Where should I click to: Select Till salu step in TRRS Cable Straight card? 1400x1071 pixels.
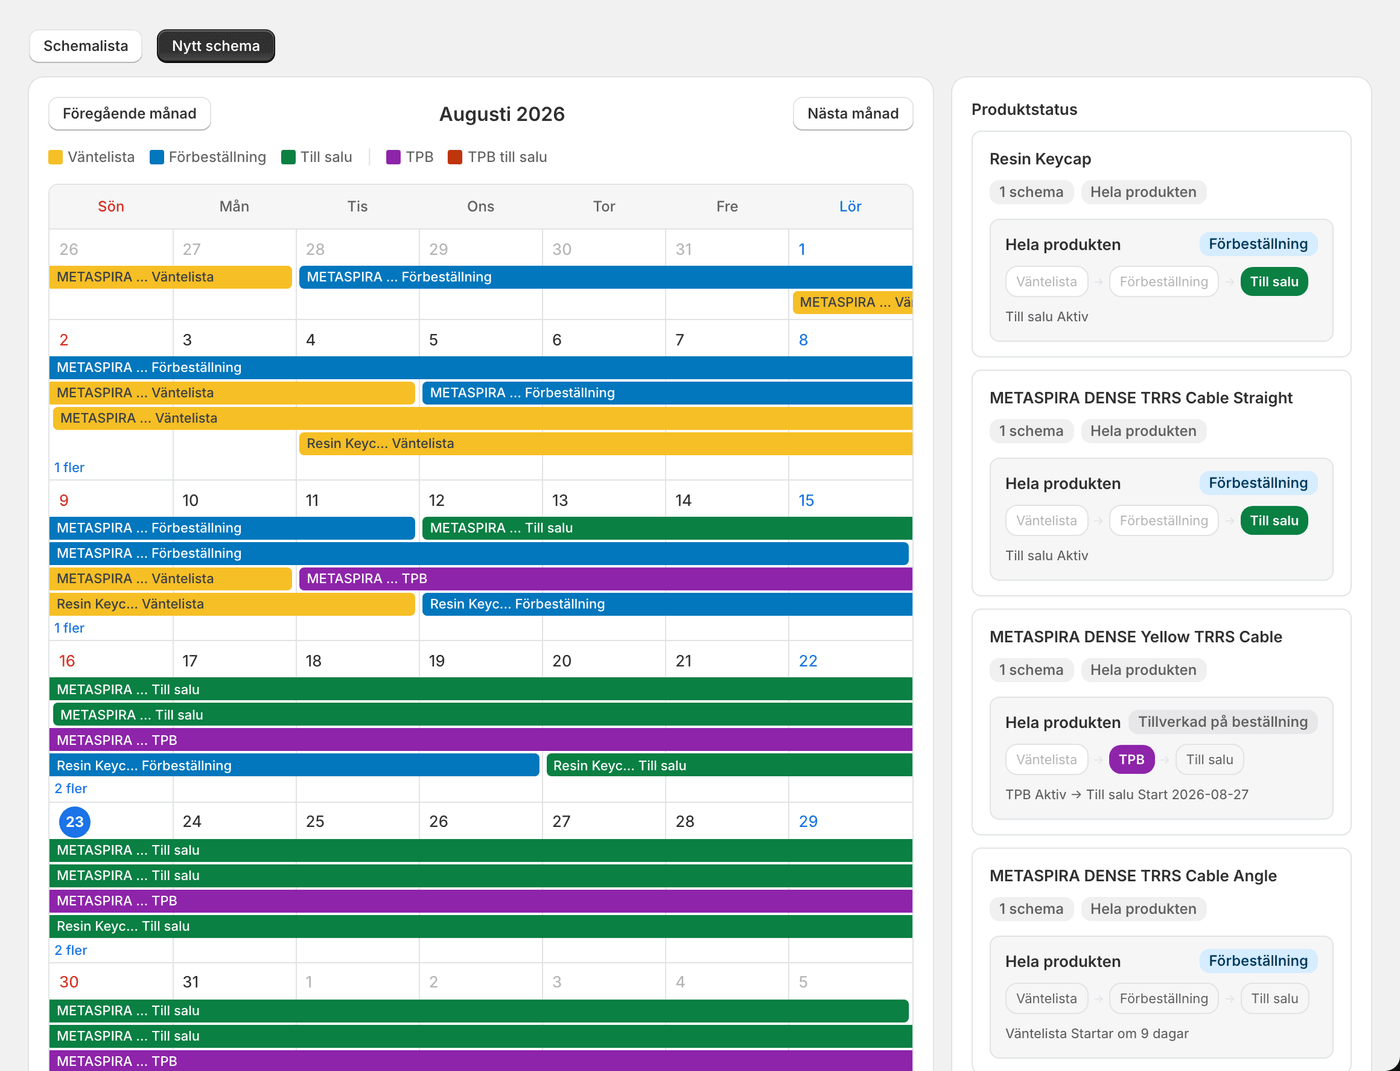point(1274,521)
